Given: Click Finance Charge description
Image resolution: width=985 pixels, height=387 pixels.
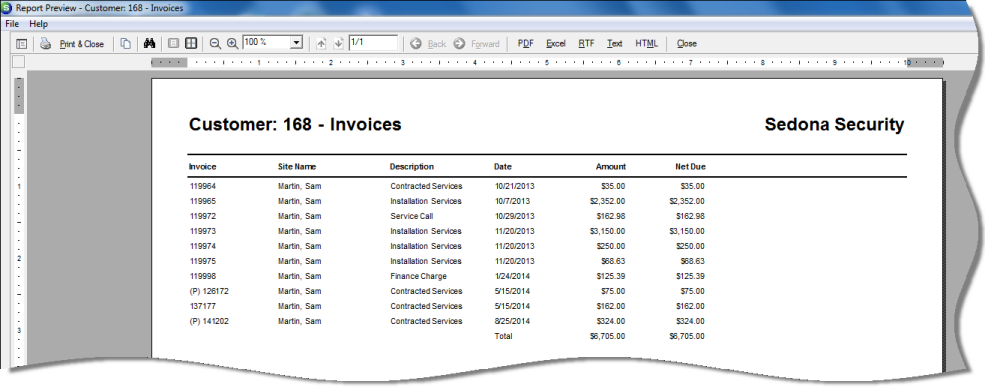Looking at the screenshot, I should coord(418,277).
